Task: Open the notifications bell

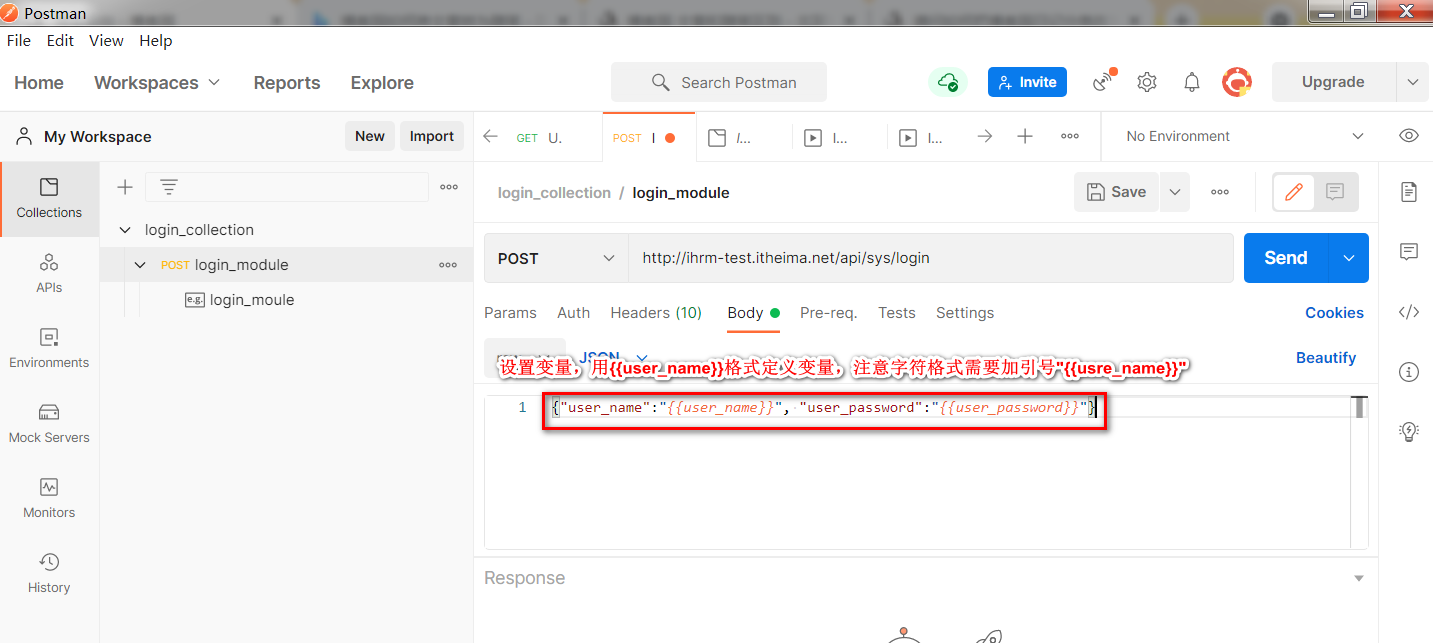Action: 1192,82
